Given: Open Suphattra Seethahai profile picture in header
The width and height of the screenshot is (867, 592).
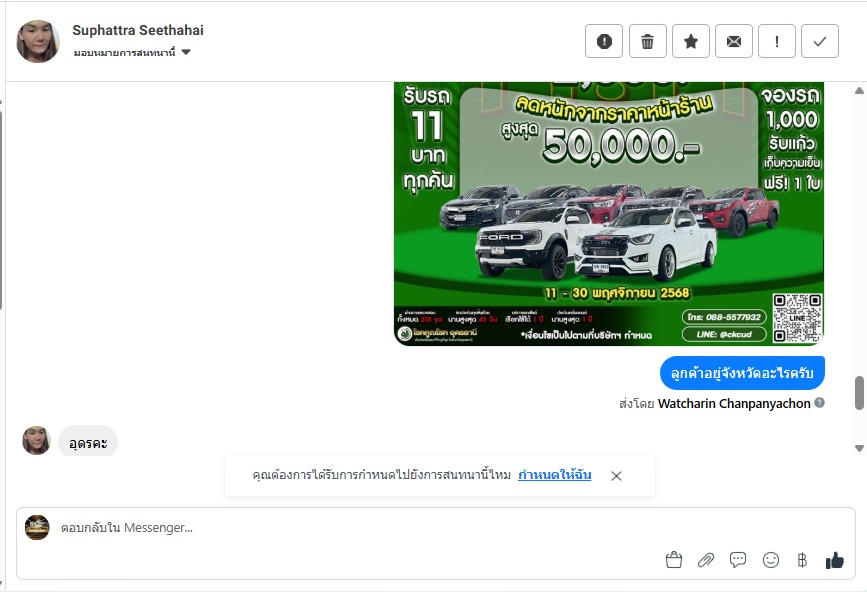Looking at the screenshot, I should pyautogui.click(x=38, y=41).
